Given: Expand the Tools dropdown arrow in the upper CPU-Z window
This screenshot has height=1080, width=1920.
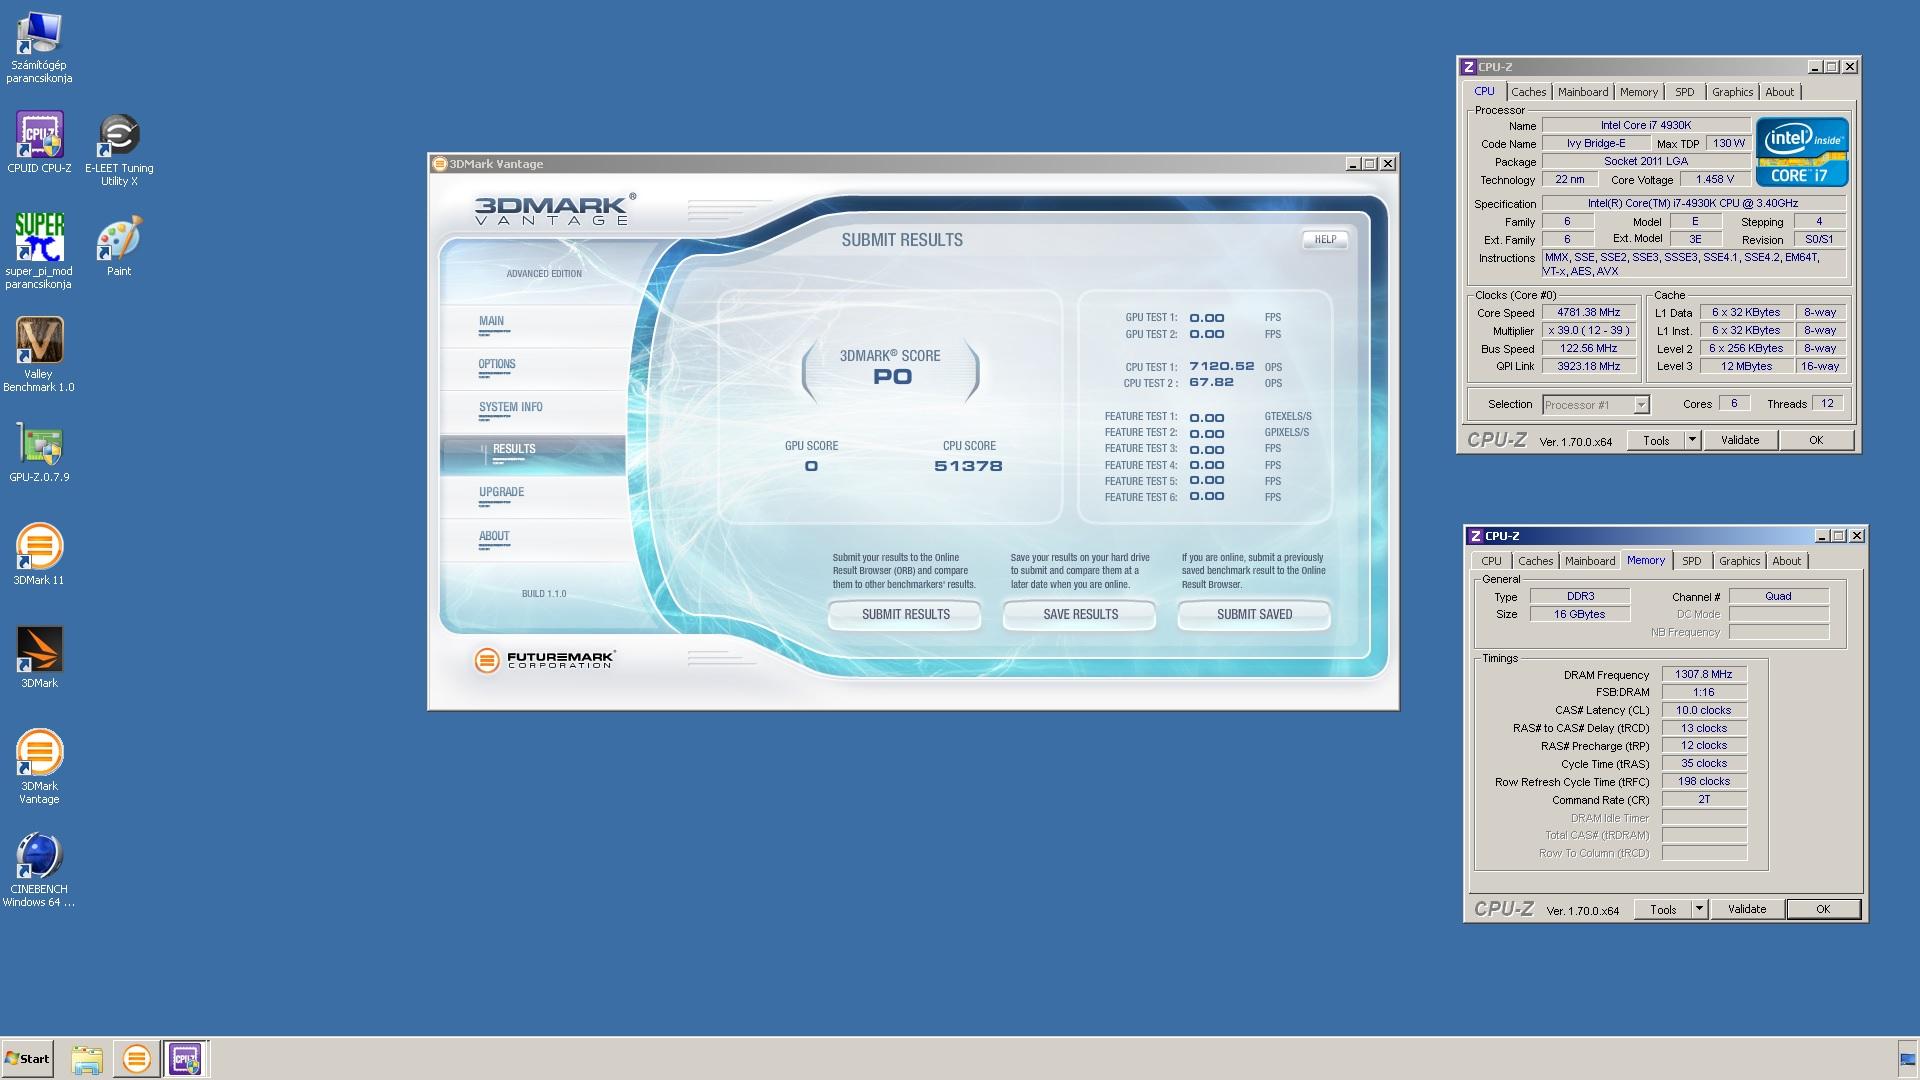Looking at the screenshot, I should 1692,440.
